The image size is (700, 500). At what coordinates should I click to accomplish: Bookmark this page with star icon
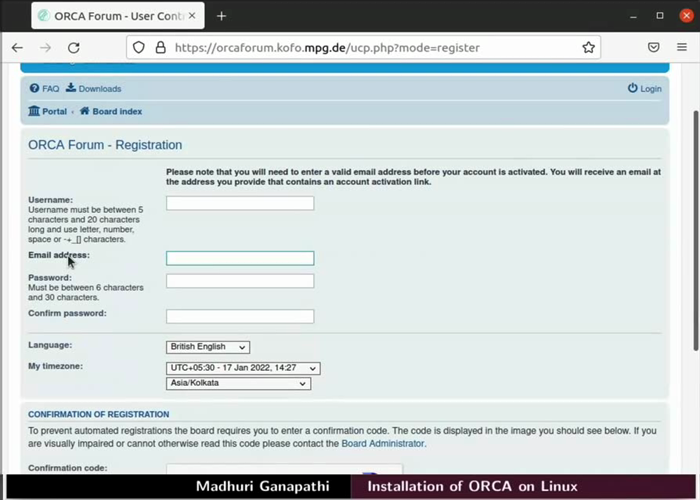tap(589, 47)
